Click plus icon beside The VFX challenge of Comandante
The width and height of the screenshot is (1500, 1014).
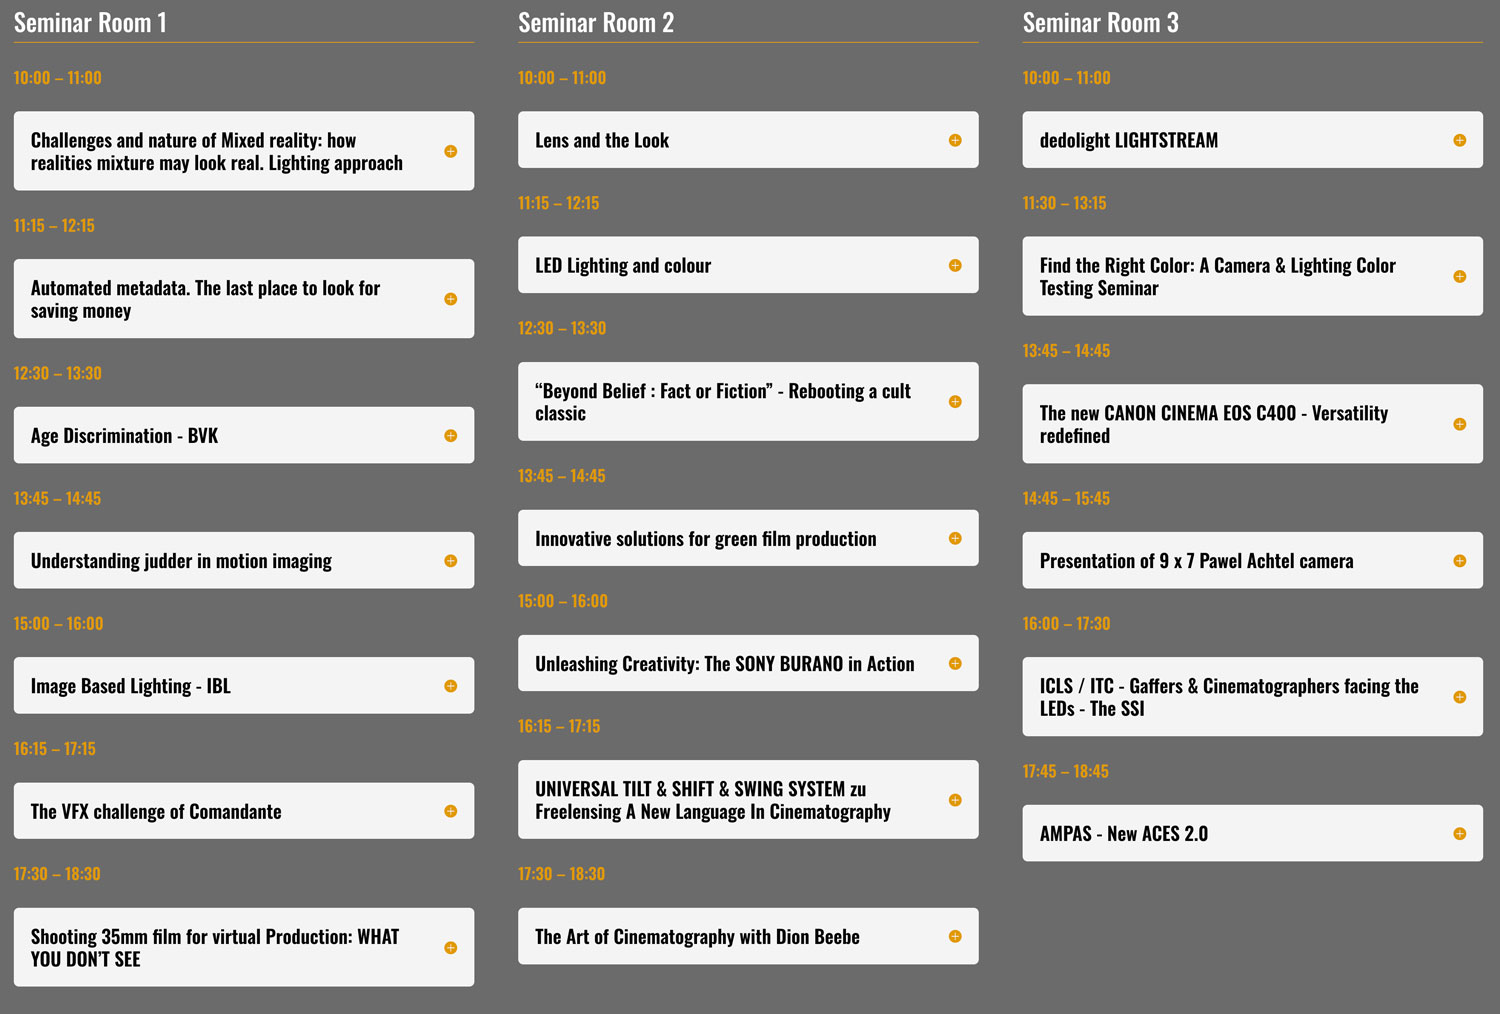point(450,811)
